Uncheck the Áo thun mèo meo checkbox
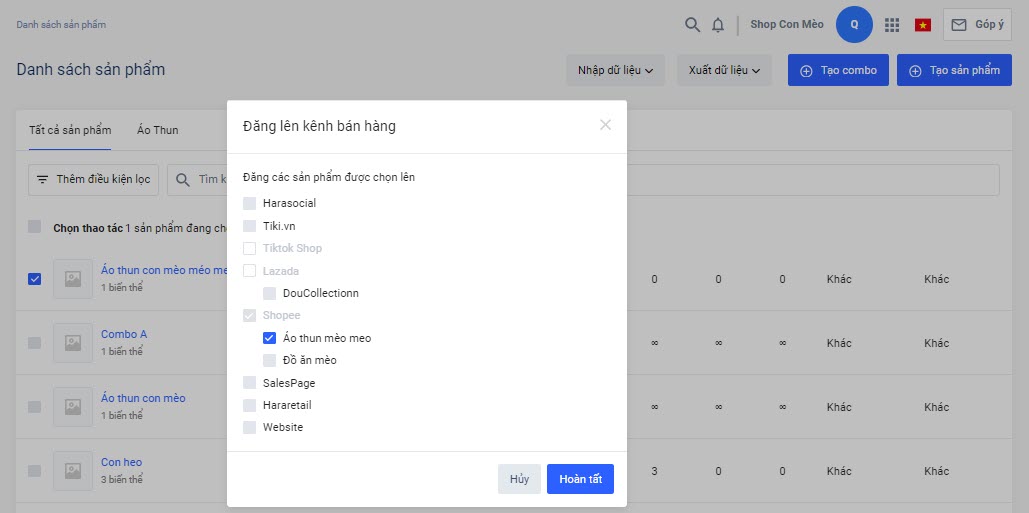Viewport: 1029px width, 513px height. point(270,338)
